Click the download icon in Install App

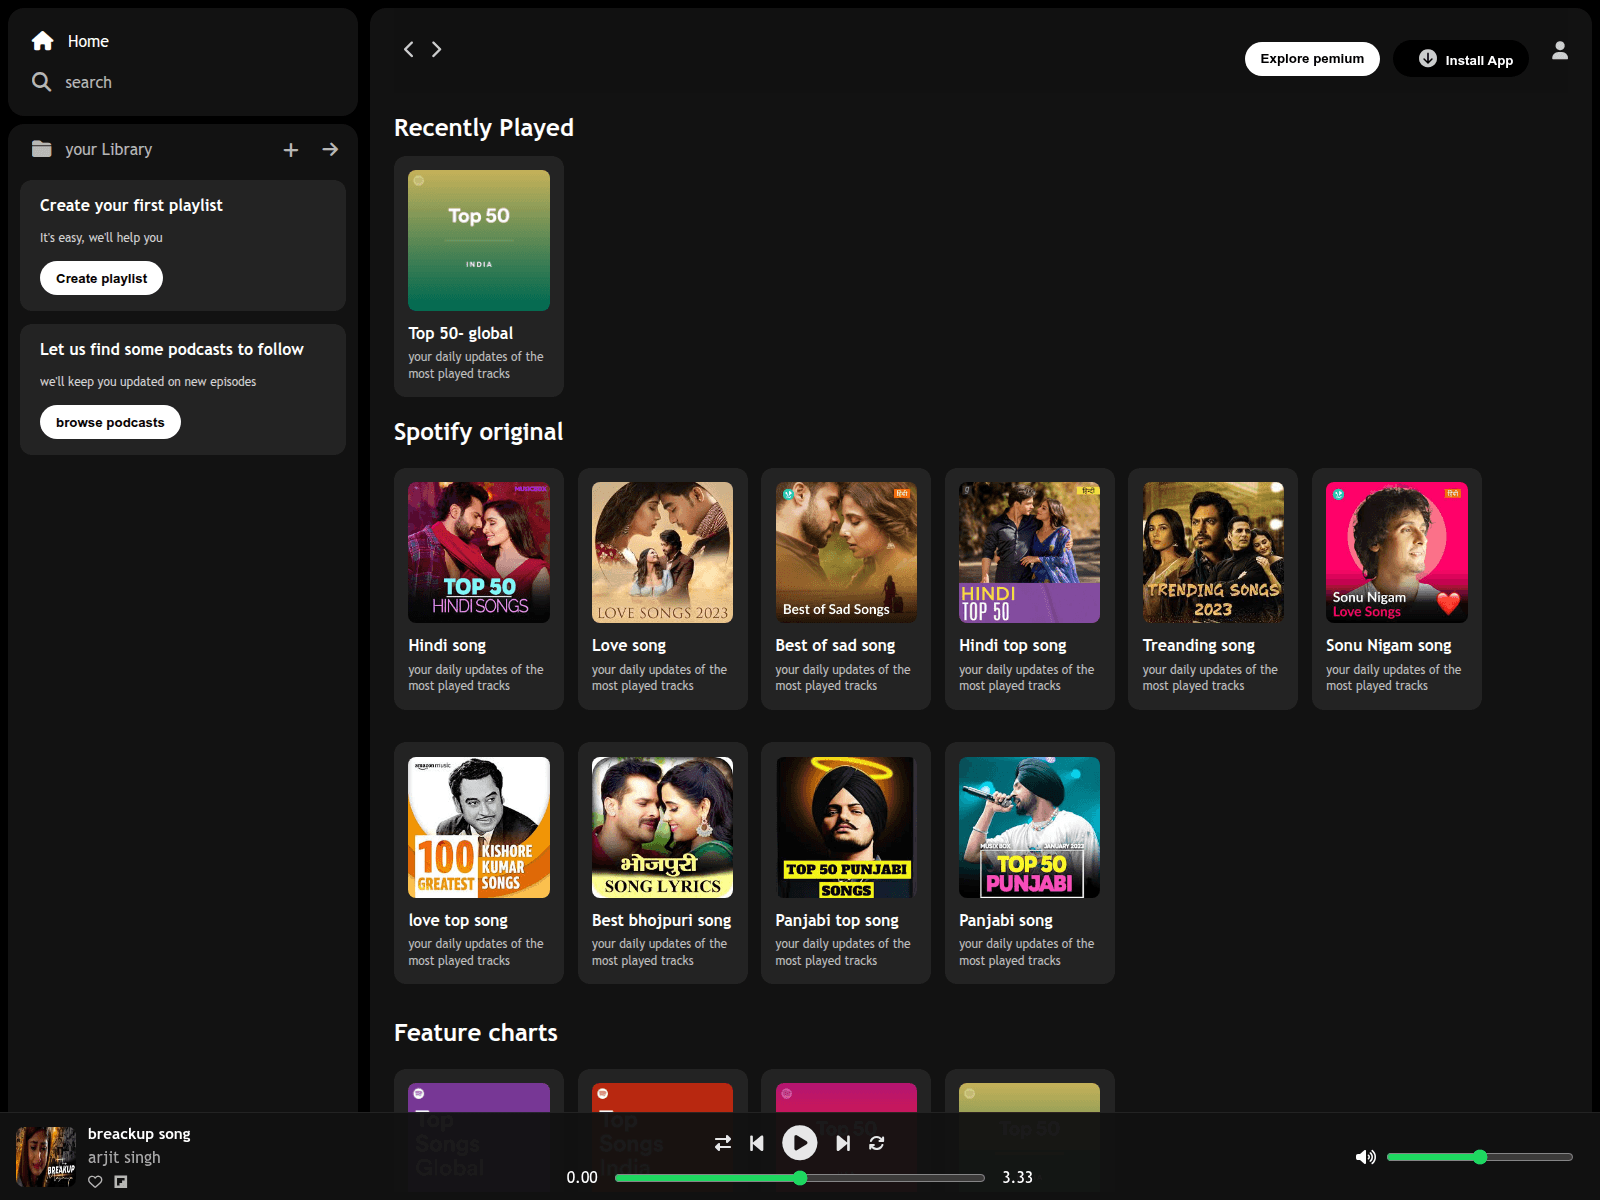pyautogui.click(x=1428, y=58)
